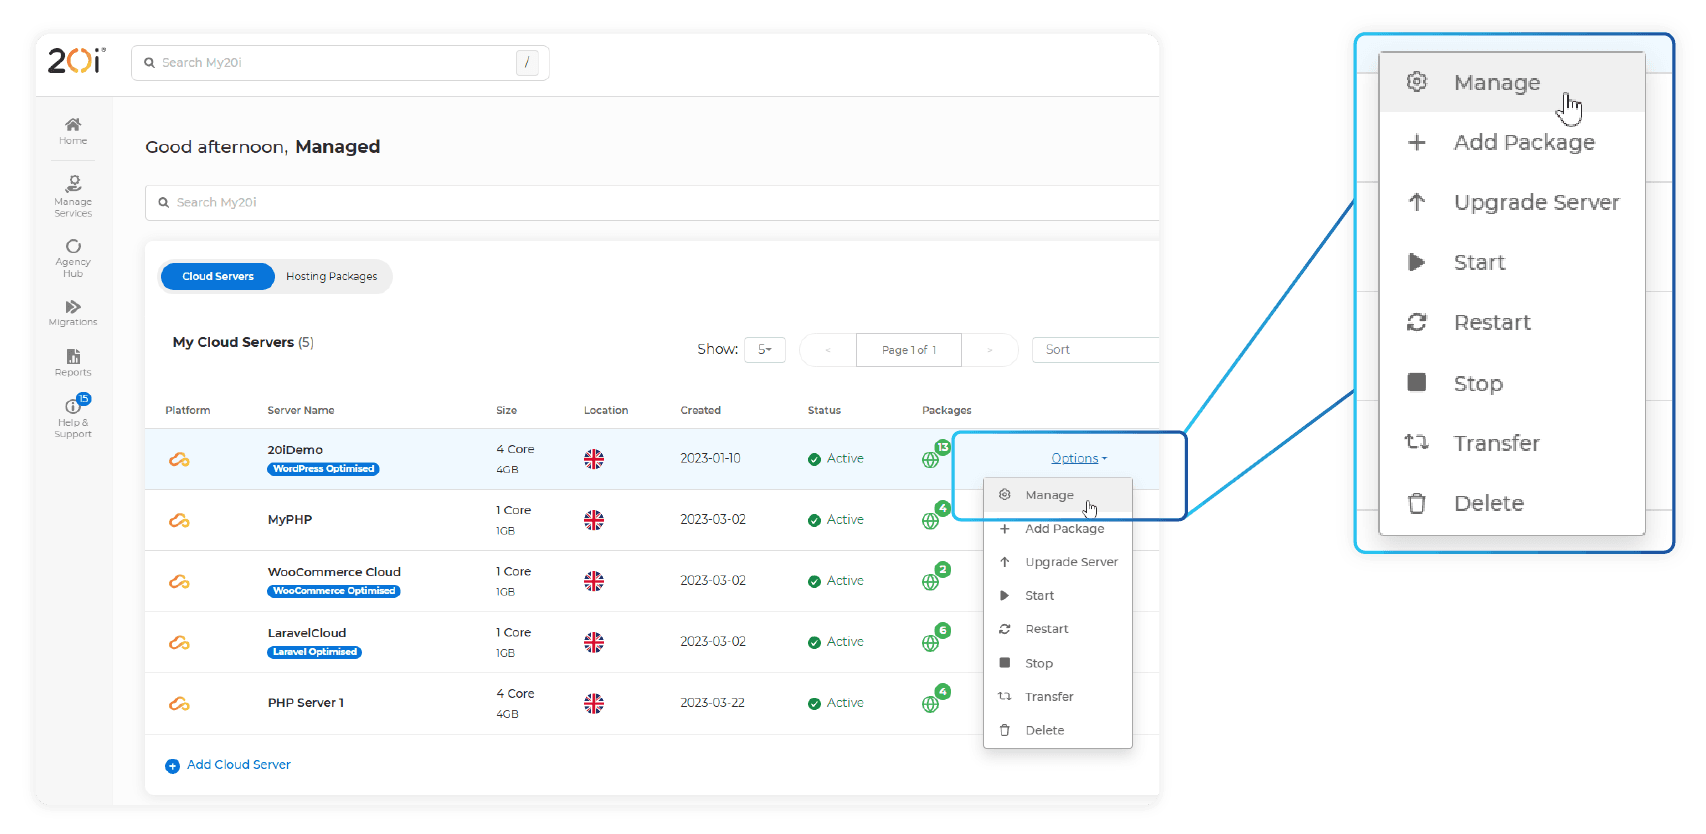Open Reports in the sidebar

click(73, 362)
